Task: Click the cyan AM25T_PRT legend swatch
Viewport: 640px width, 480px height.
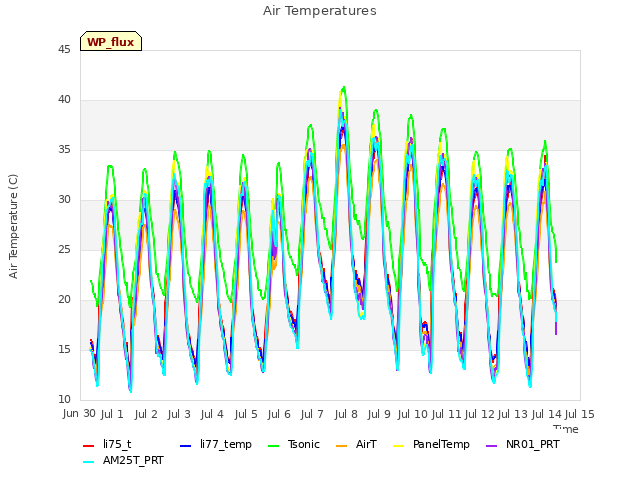Action: click(89, 462)
